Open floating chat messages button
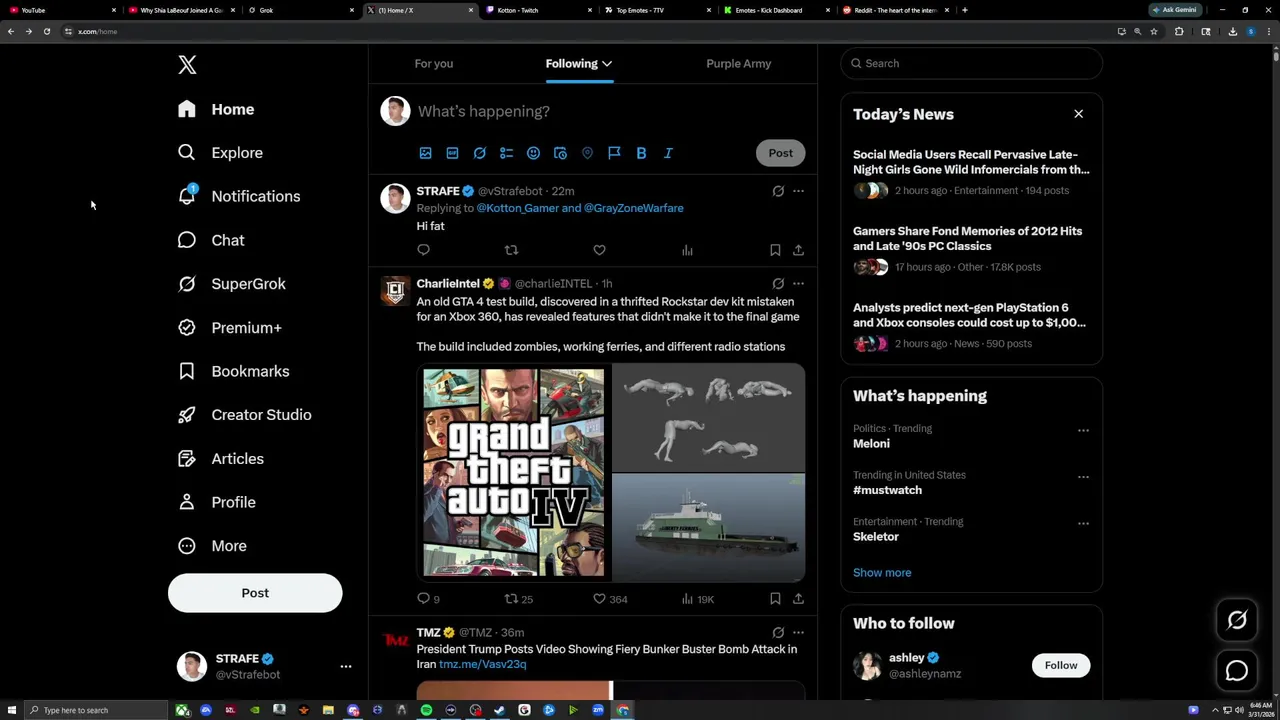The image size is (1280, 720). 1237,671
